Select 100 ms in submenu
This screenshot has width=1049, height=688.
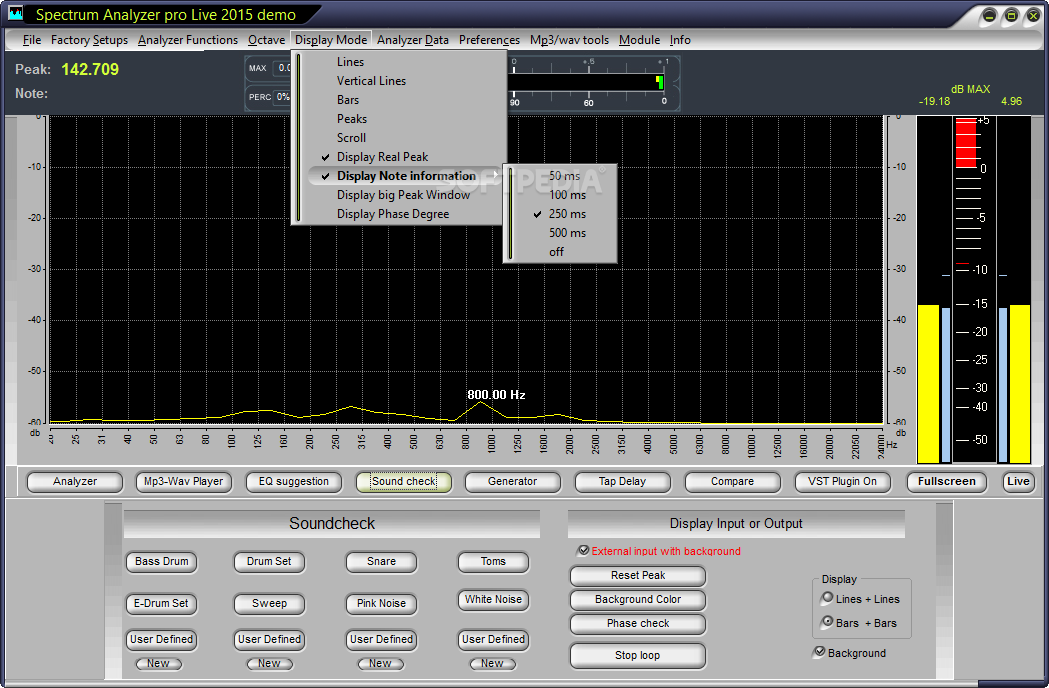click(566, 195)
